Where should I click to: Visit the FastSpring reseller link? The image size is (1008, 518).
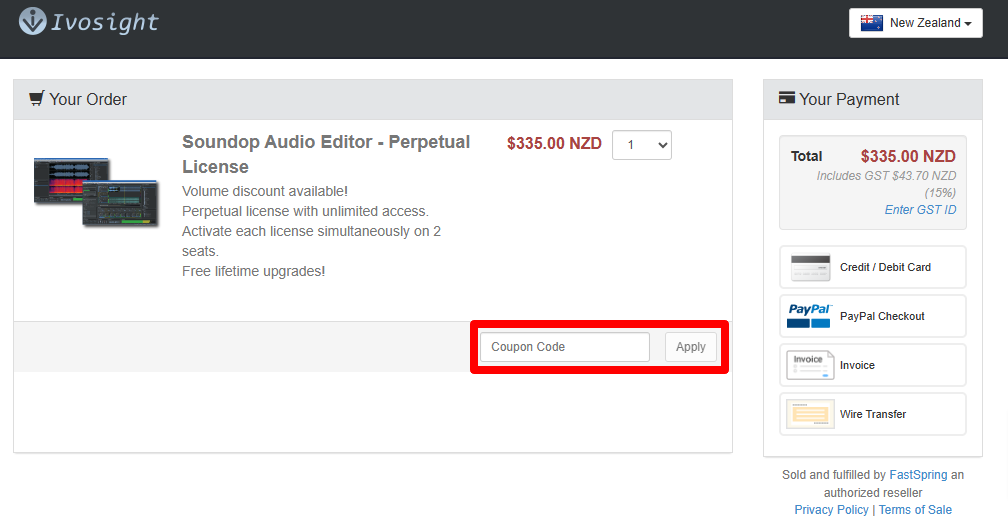tap(917, 475)
